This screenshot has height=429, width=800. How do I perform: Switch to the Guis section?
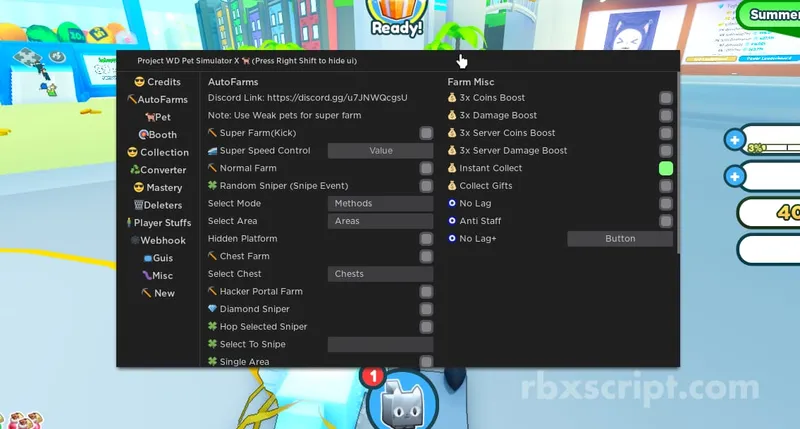[x=158, y=258]
